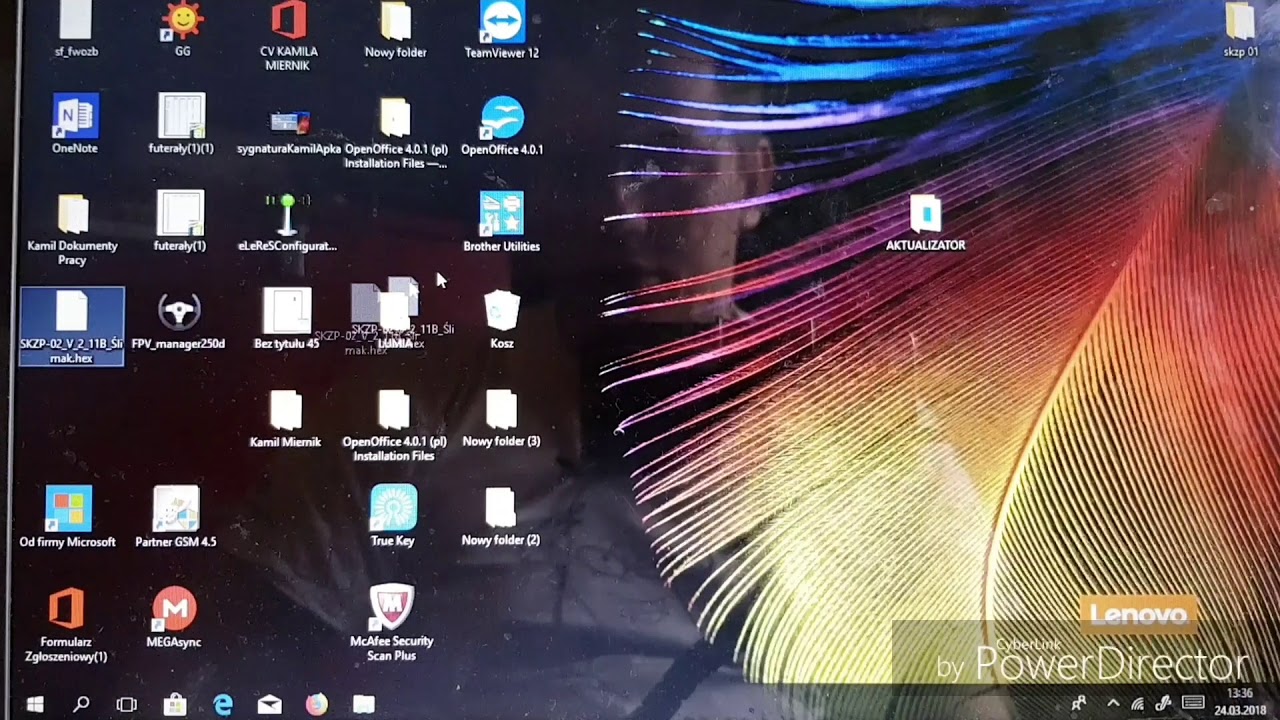Open the Brother Utilities shortcut
This screenshot has width=1280, height=720.
(x=501, y=222)
